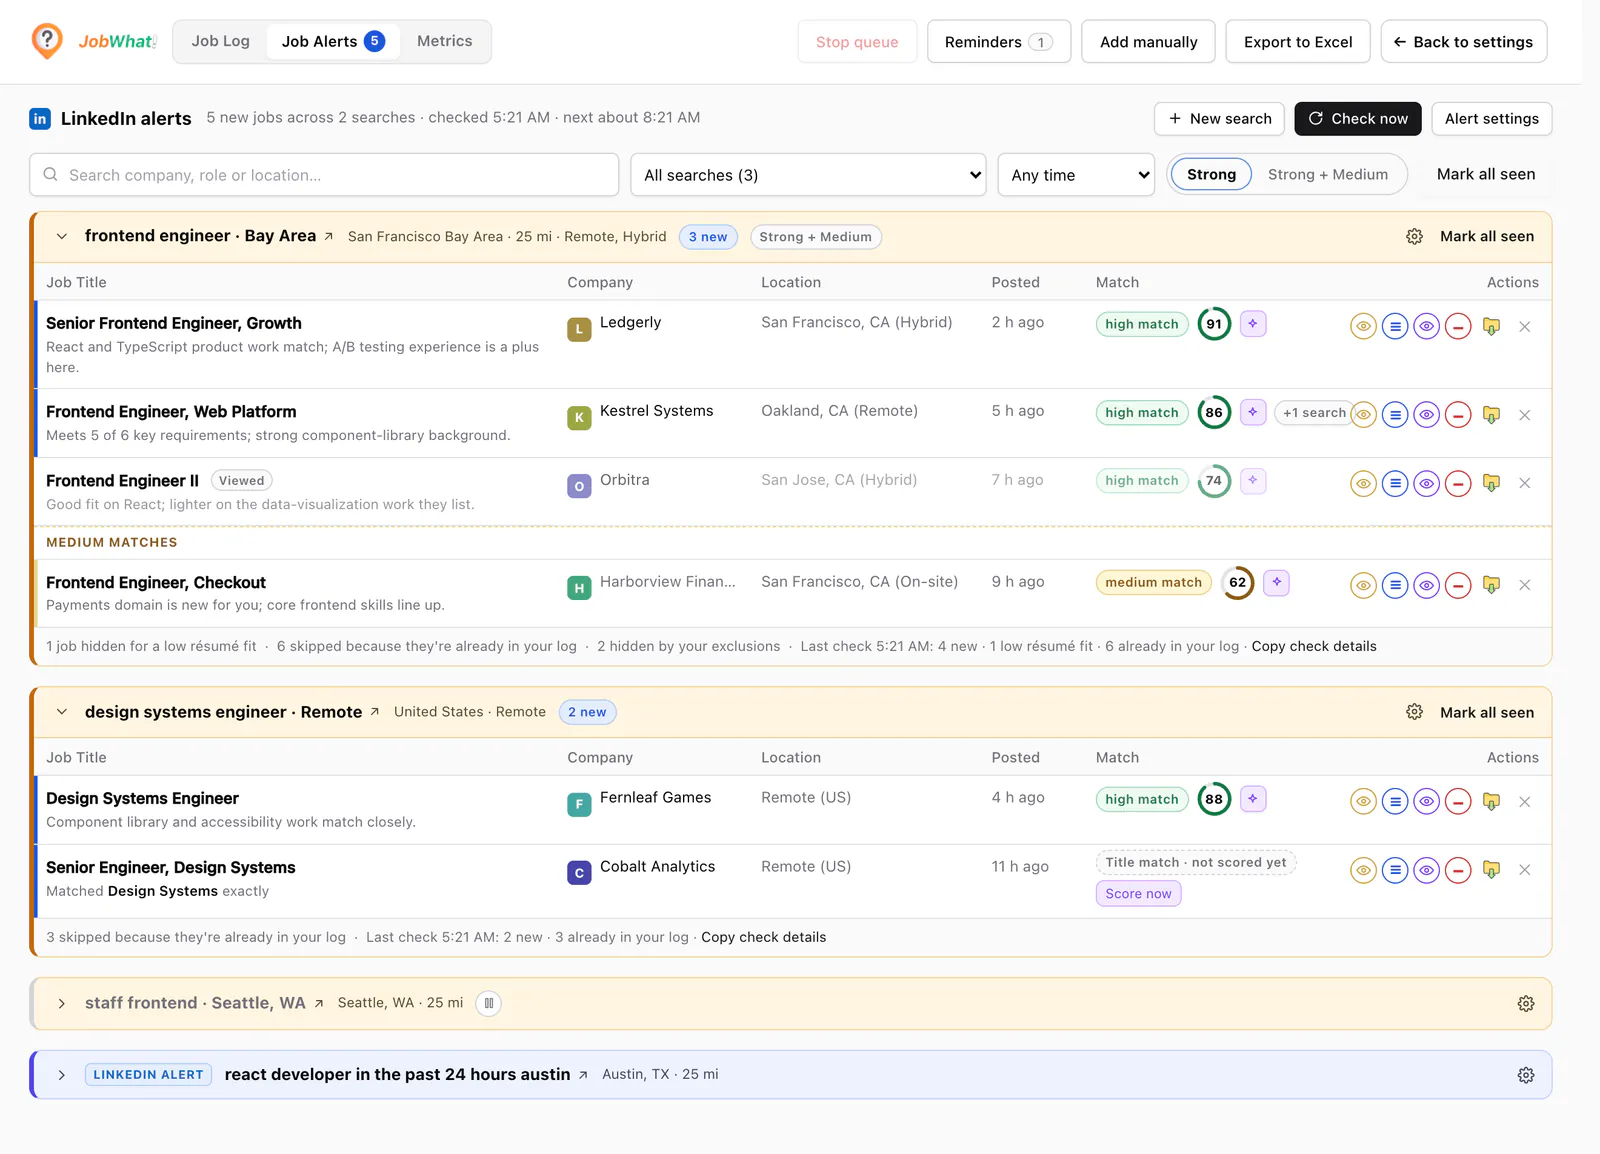Screen dimensions: 1600x1154
Task: Click the red minus icon for Harborview job
Action: 1459,586
